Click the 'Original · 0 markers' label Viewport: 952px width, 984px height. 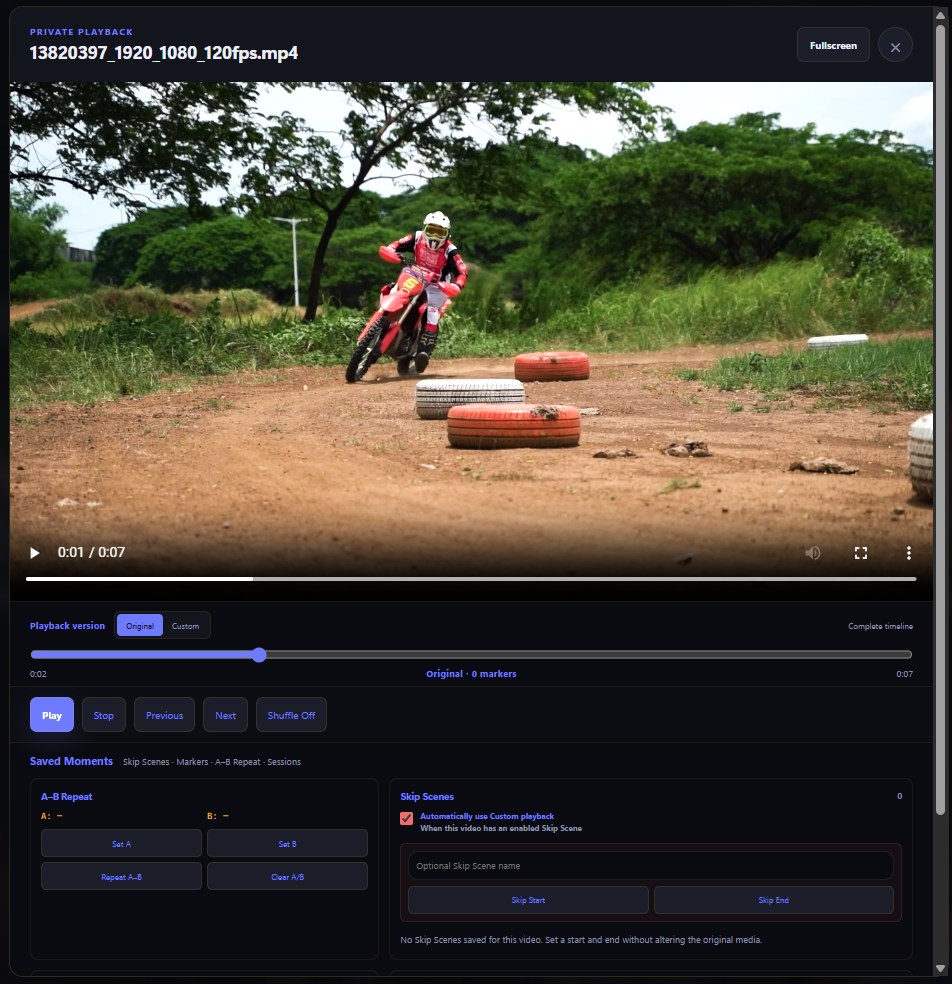[471, 673]
